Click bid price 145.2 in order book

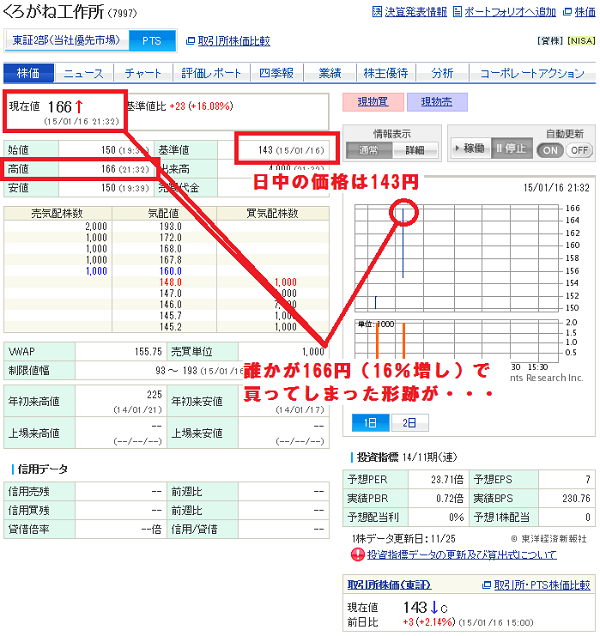tap(170, 327)
